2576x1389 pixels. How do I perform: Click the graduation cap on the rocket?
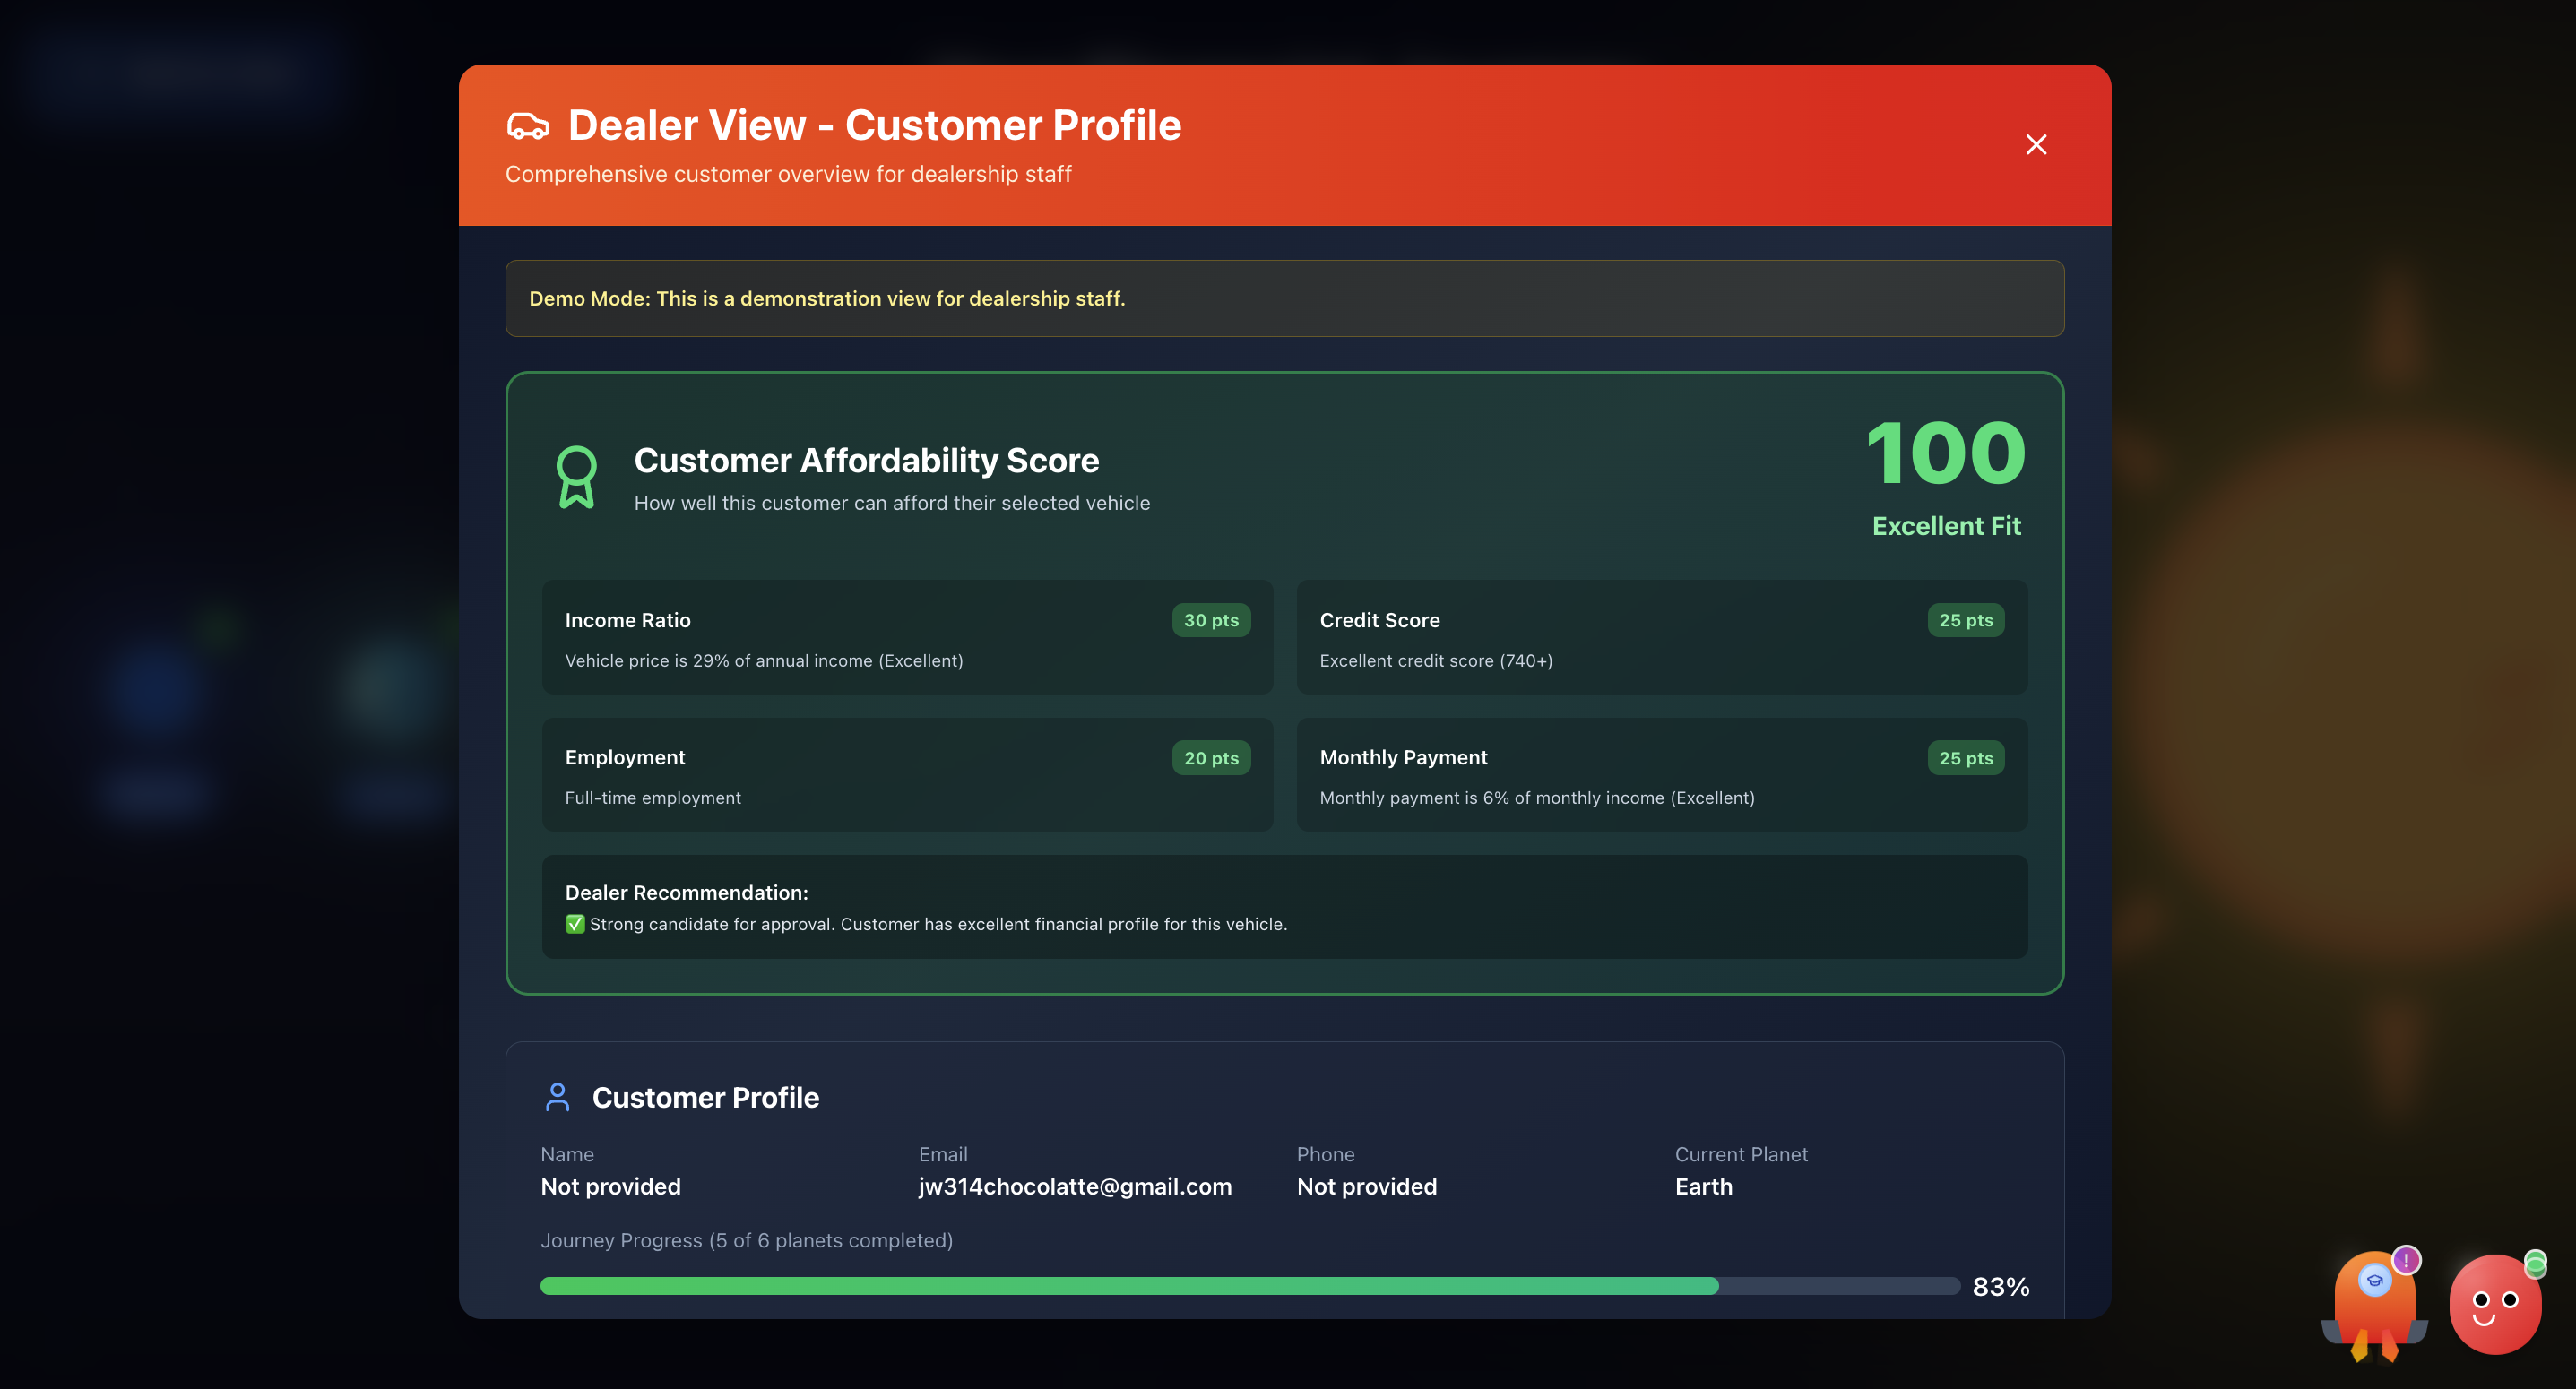pos(2375,1280)
